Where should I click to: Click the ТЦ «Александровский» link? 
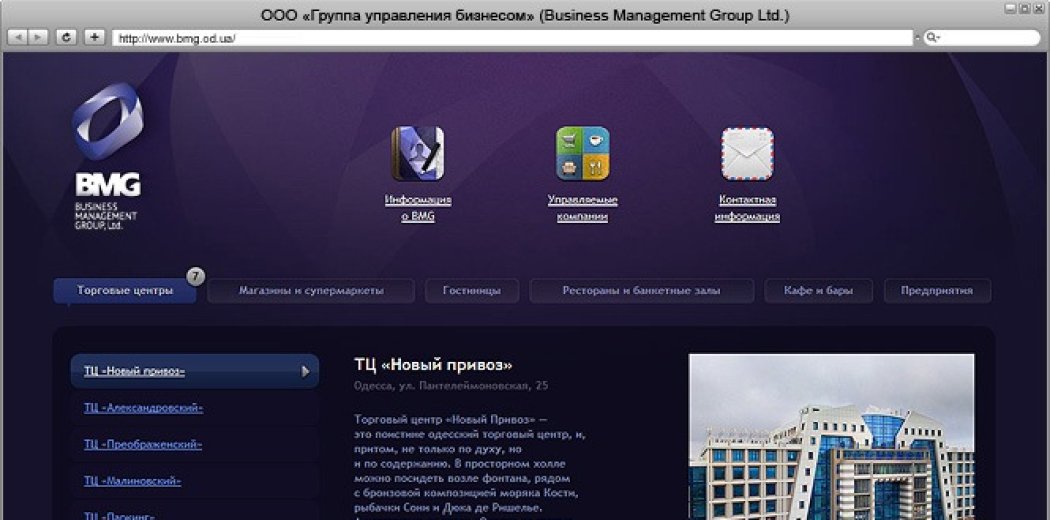coord(143,408)
